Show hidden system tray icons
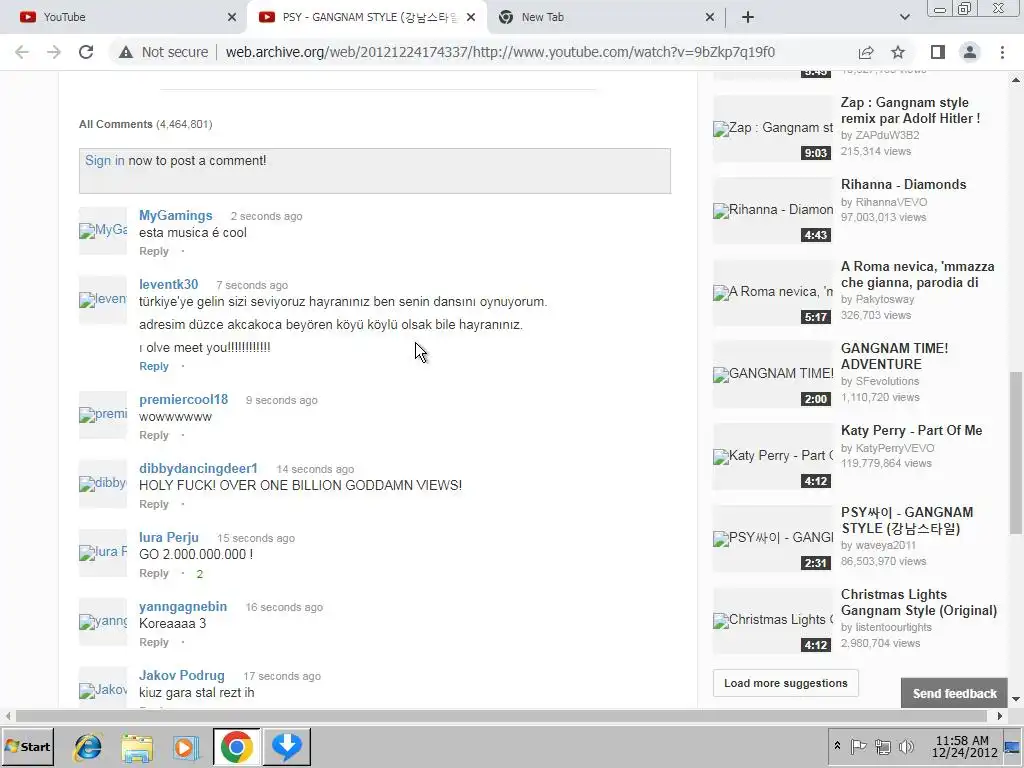Viewport: 1024px width, 768px height. [x=837, y=746]
